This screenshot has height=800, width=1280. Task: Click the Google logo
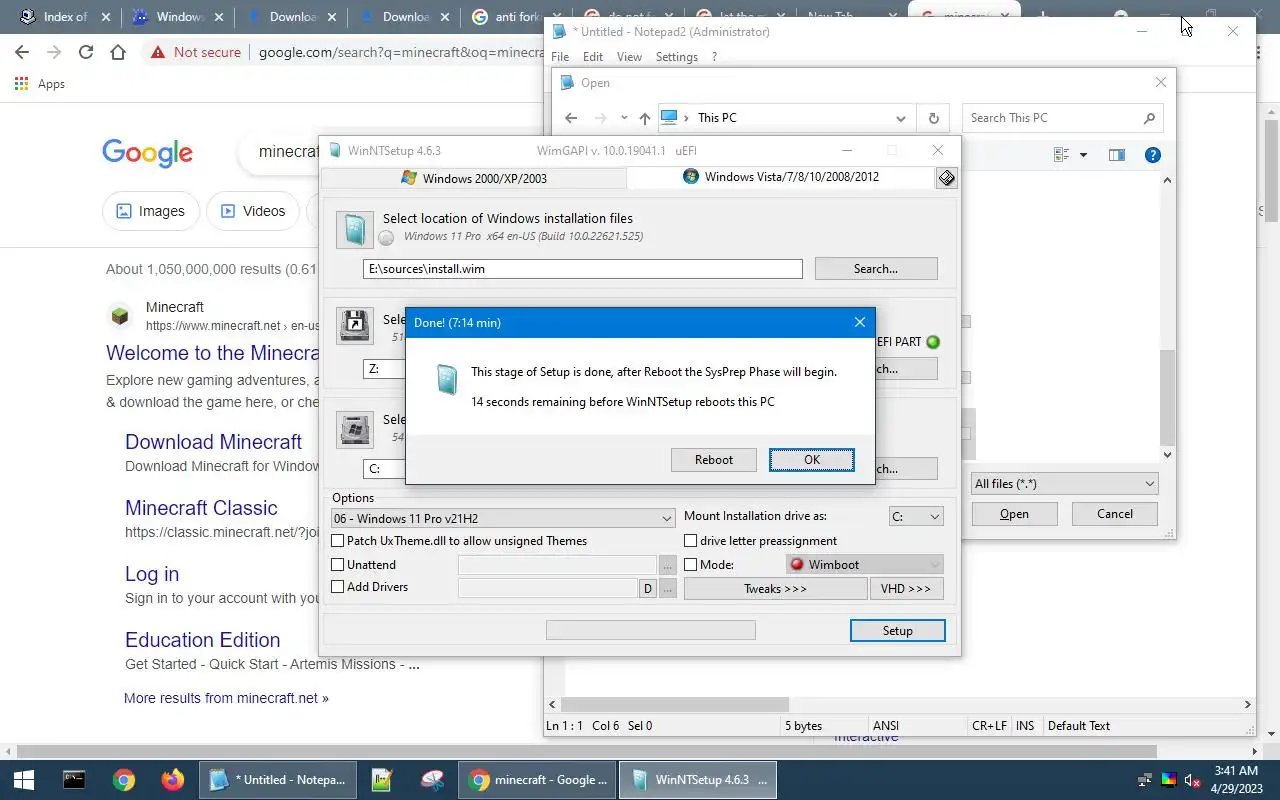(147, 153)
